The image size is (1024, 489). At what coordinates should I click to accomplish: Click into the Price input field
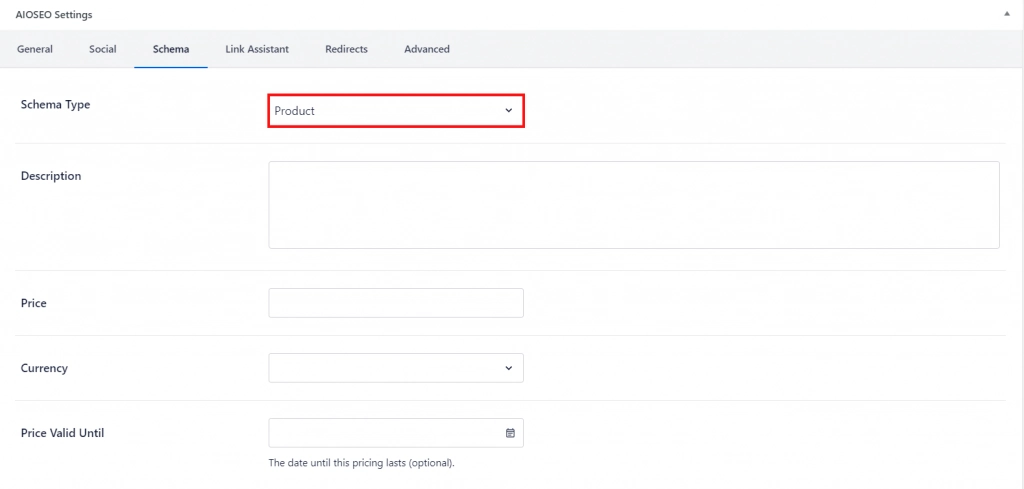click(x=395, y=303)
